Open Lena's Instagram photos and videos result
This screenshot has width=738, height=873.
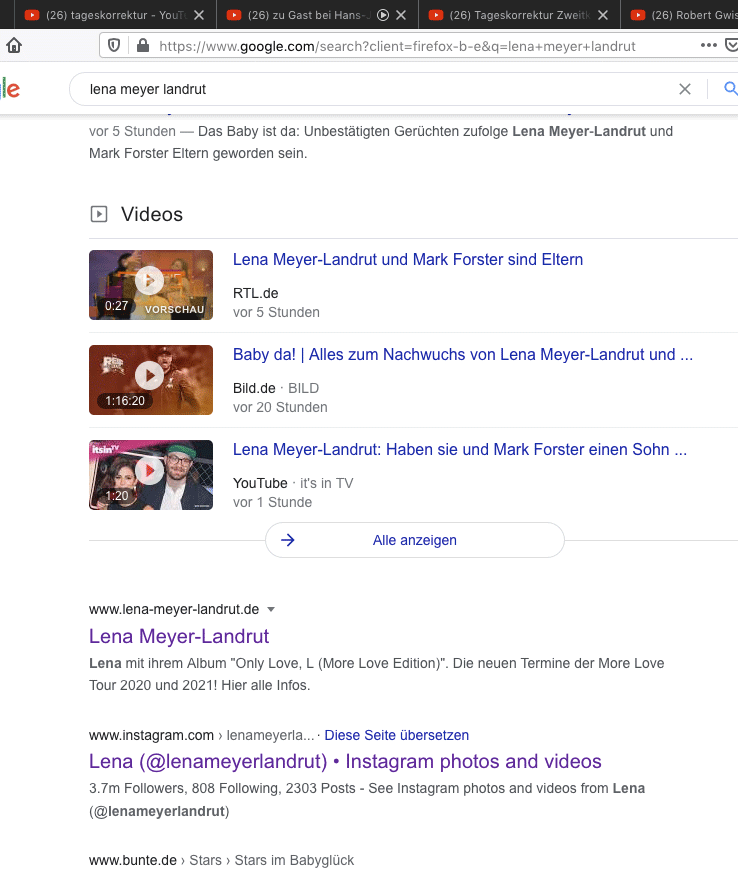pyautogui.click(x=345, y=762)
